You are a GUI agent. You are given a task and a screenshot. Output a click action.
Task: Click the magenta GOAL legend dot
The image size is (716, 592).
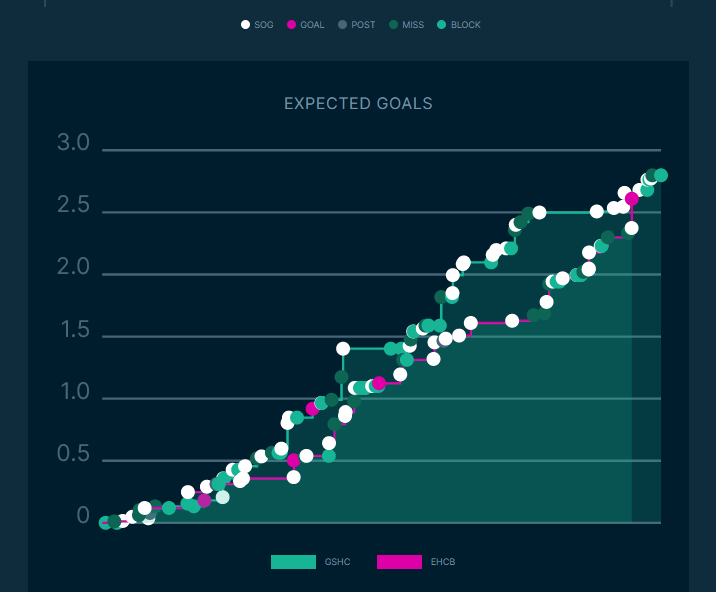[x=292, y=25]
